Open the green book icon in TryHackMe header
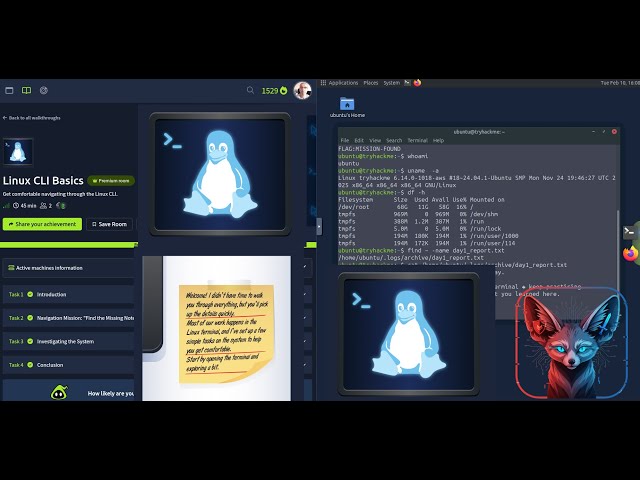Viewport: 640px width, 480px height. click(x=26, y=90)
